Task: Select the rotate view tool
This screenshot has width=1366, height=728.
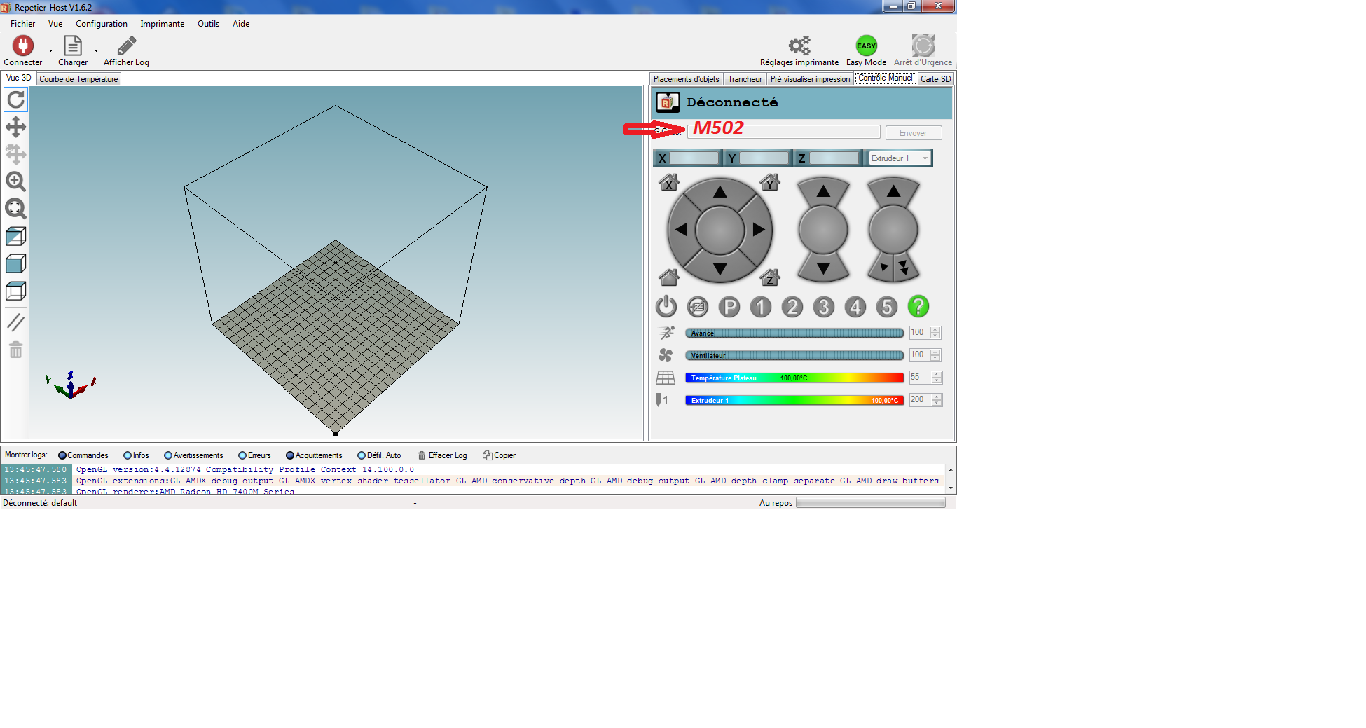Action: (16, 99)
